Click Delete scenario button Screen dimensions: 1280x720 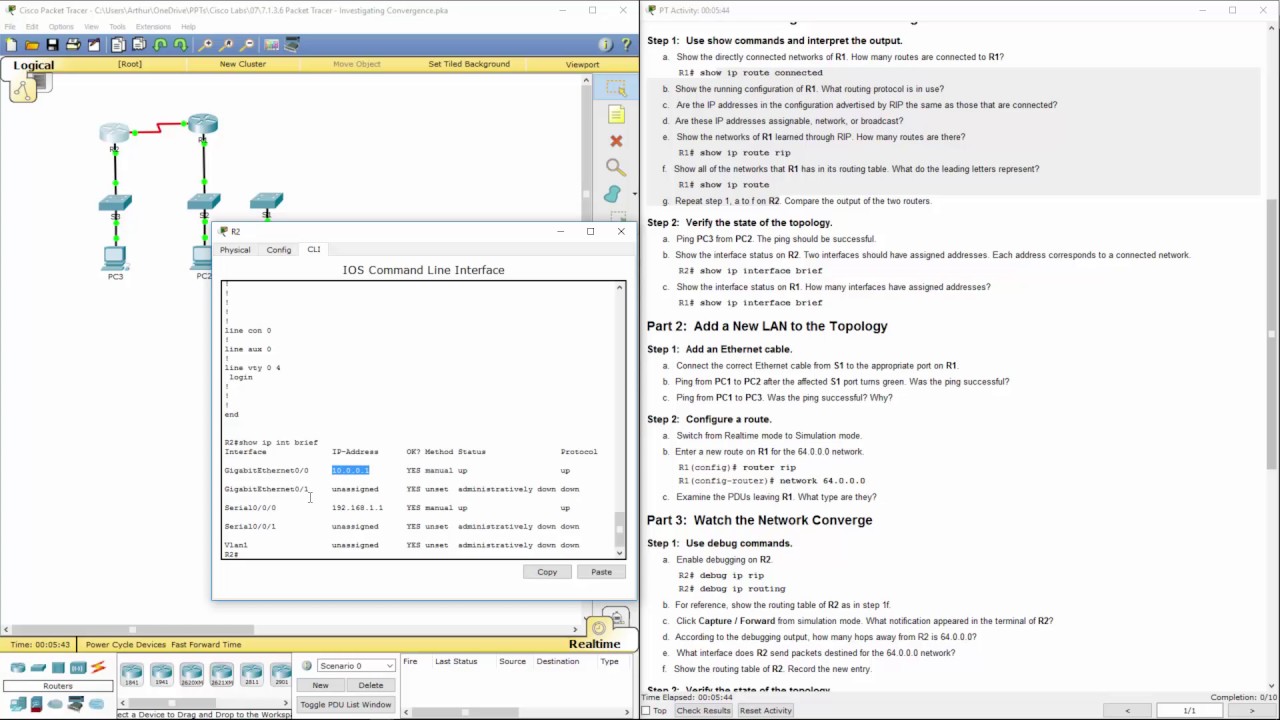tap(371, 685)
